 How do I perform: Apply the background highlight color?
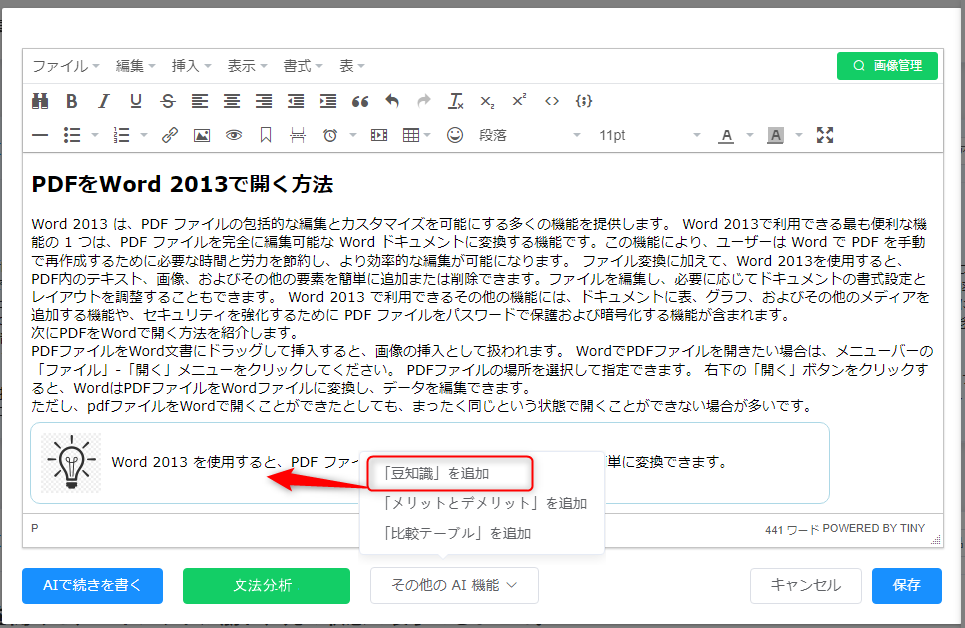tap(775, 135)
